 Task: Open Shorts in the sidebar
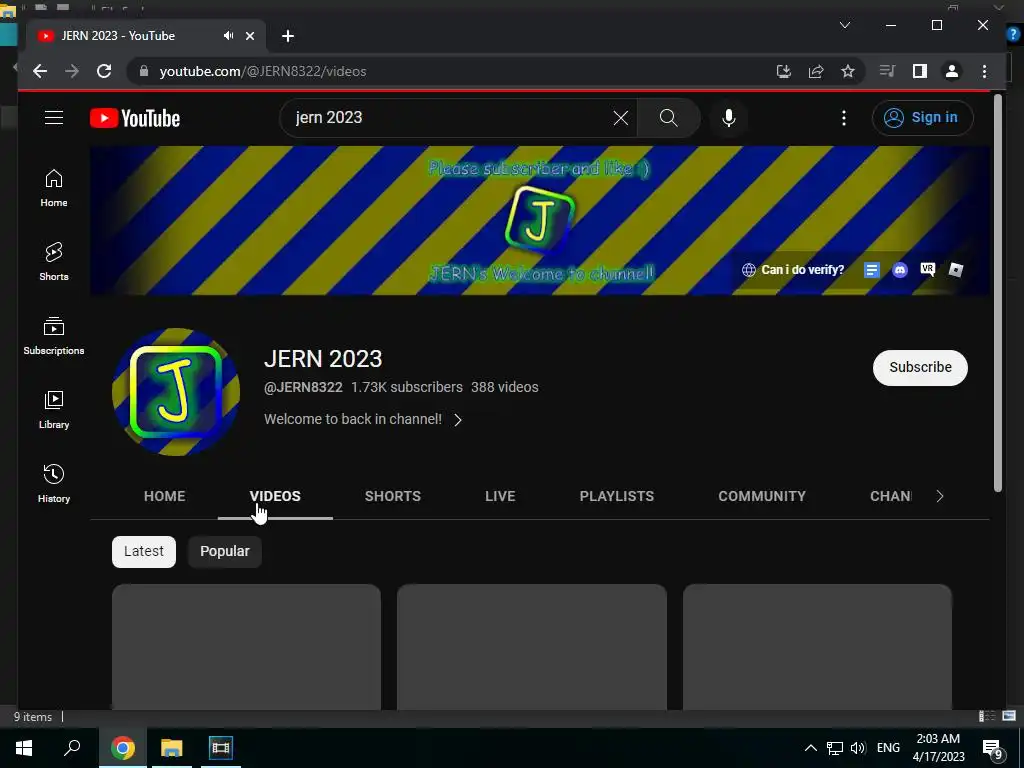click(54, 262)
